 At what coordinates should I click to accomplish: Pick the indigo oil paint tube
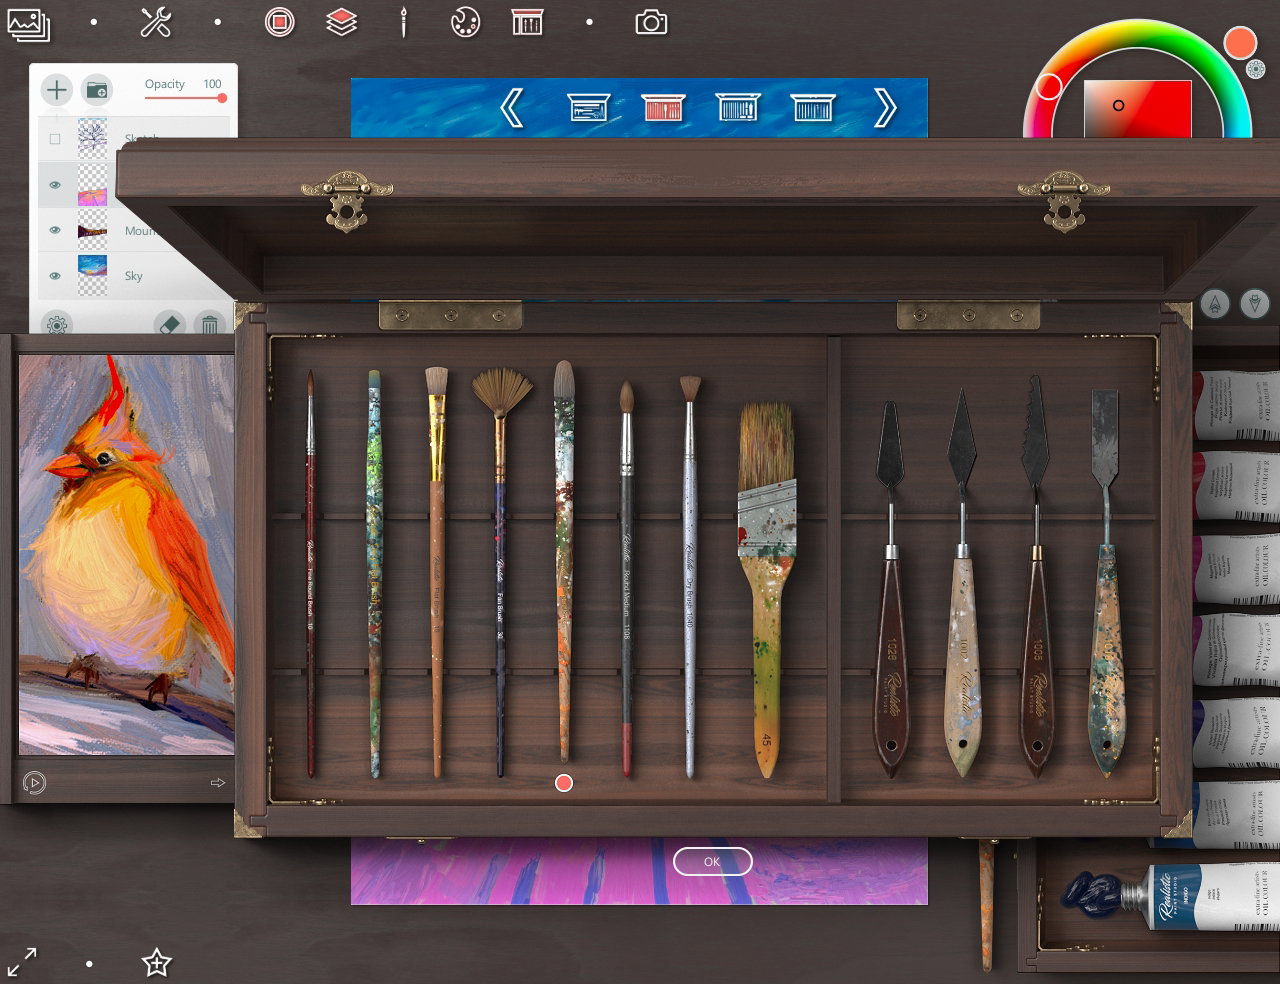click(x=1170, y=897)
